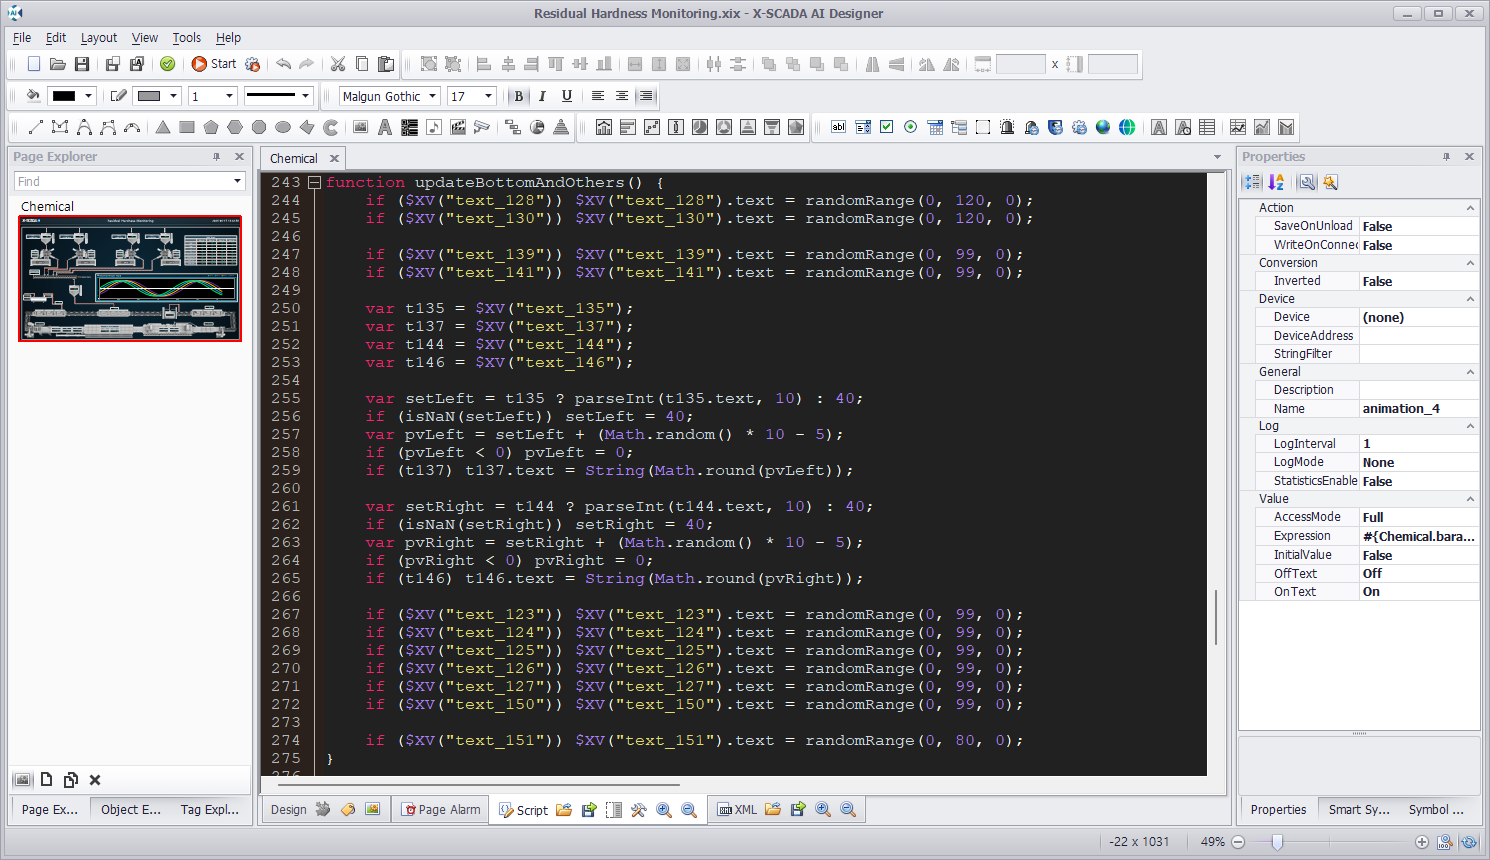Toggle bold formatting
Image resolution: width=1490 pixels, height=860 pixels.
pos(518,96)
